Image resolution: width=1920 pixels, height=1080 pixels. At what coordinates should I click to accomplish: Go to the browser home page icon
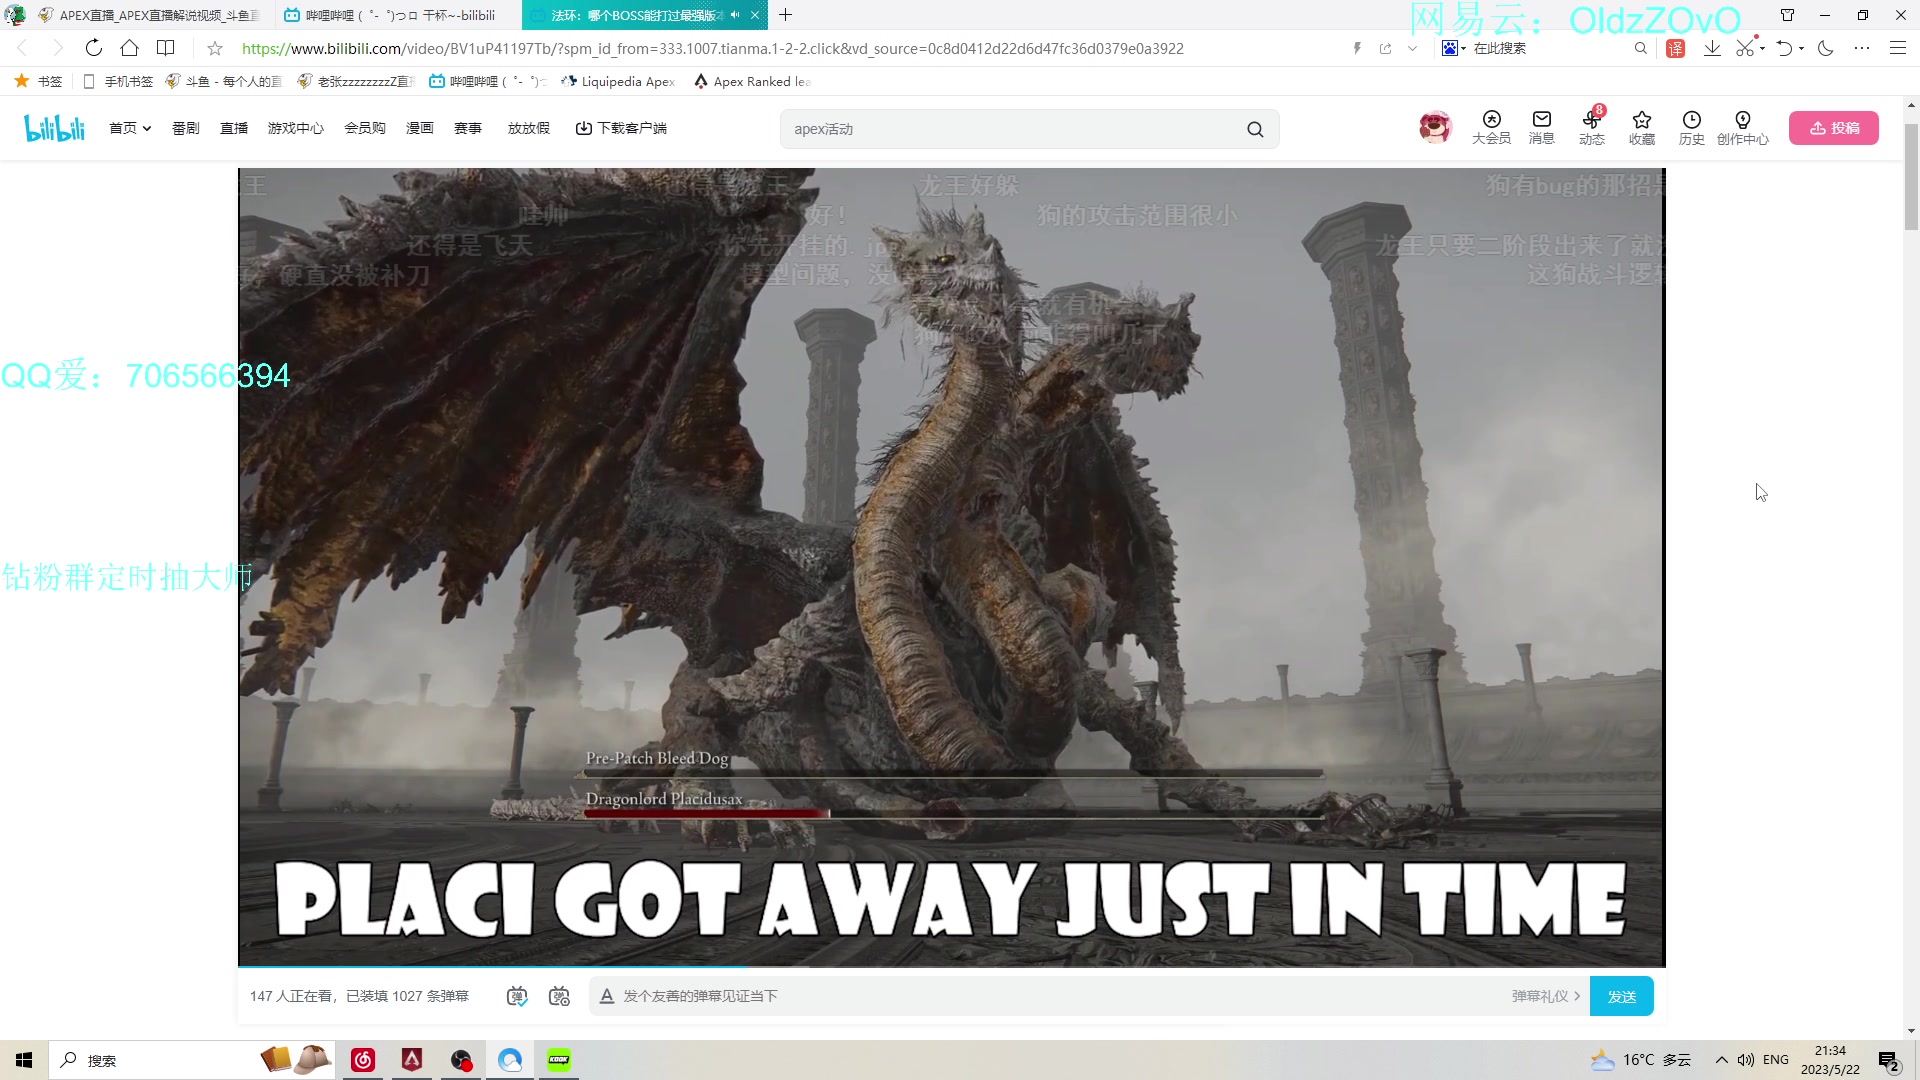(129, 48)
